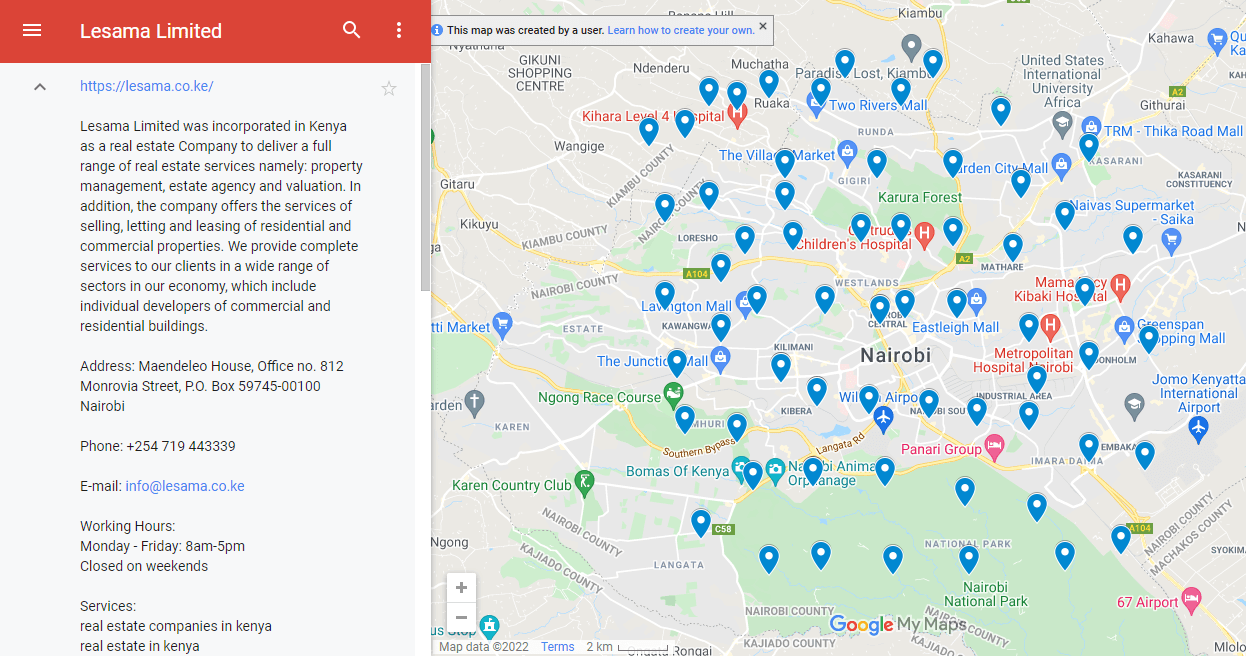Click the A104 road shield near Loresho
This screenshot has height=656, width=1246.
pyautogui.click(x=697, y=273)
